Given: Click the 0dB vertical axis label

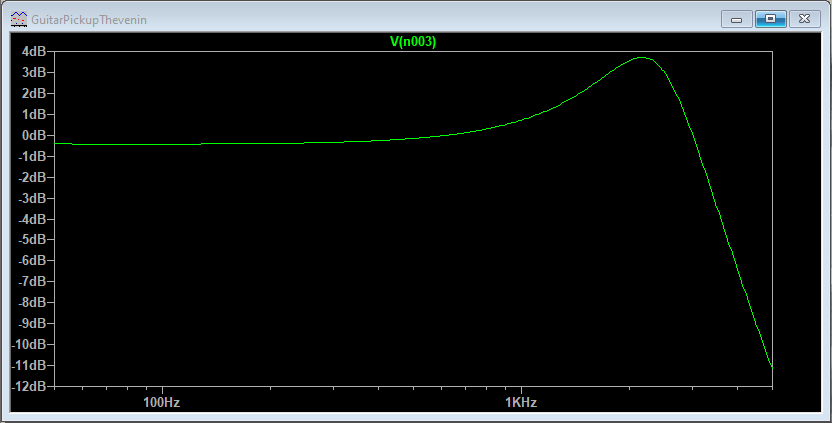Looking at the screenshot, I should (x=34, y=135).
